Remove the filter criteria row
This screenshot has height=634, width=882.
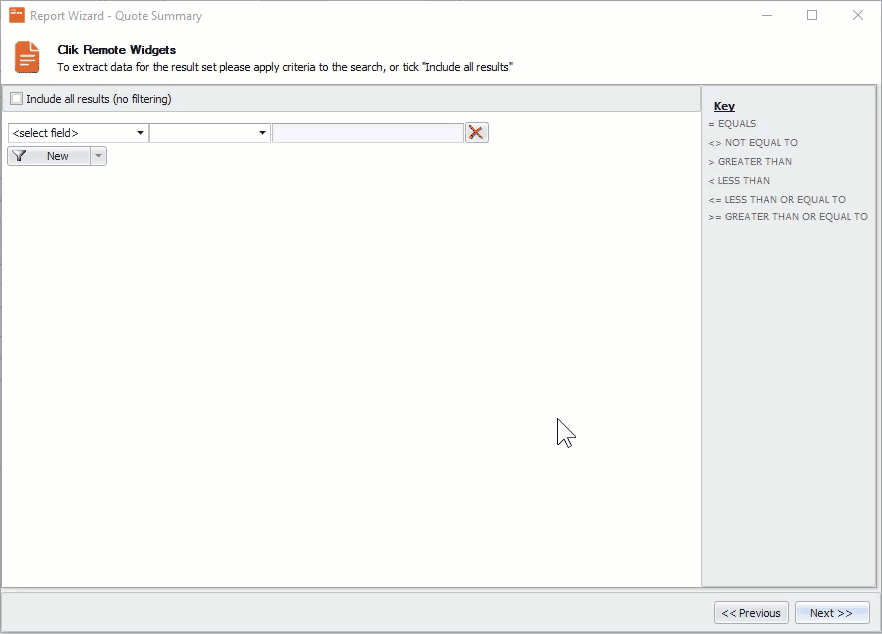[x=476, y=132]
